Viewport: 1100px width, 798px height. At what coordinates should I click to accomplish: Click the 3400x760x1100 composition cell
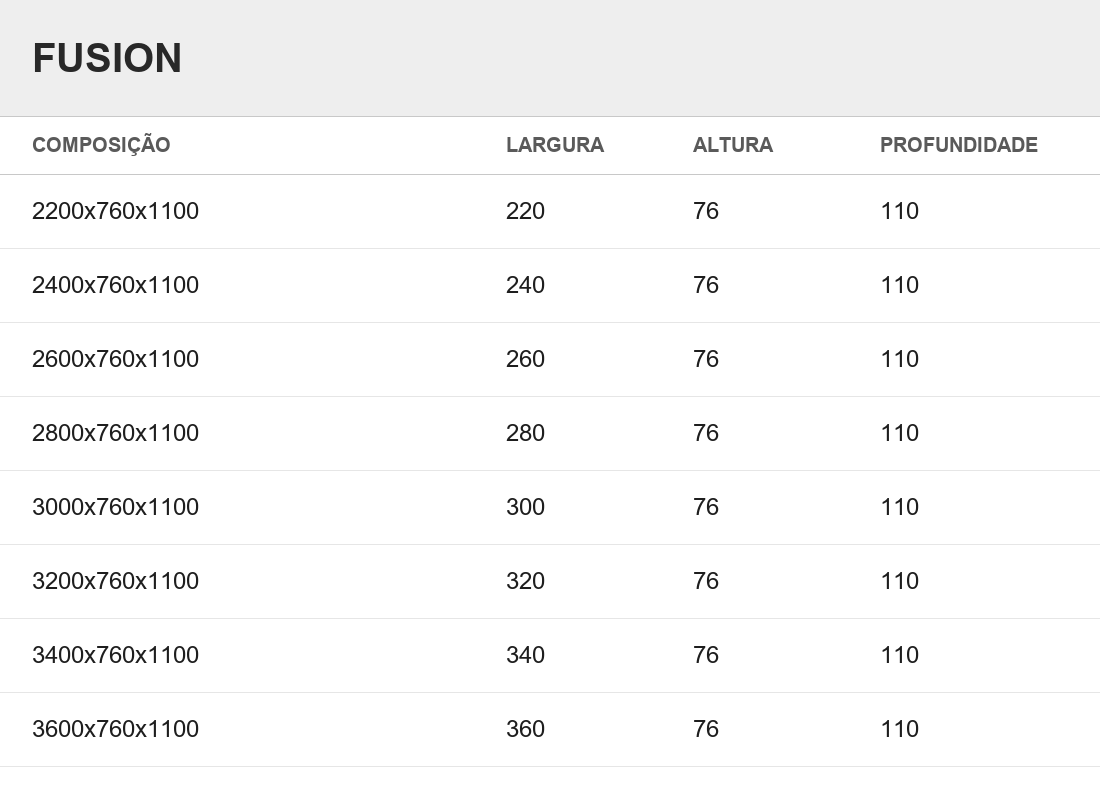click(x=115, y=655)
